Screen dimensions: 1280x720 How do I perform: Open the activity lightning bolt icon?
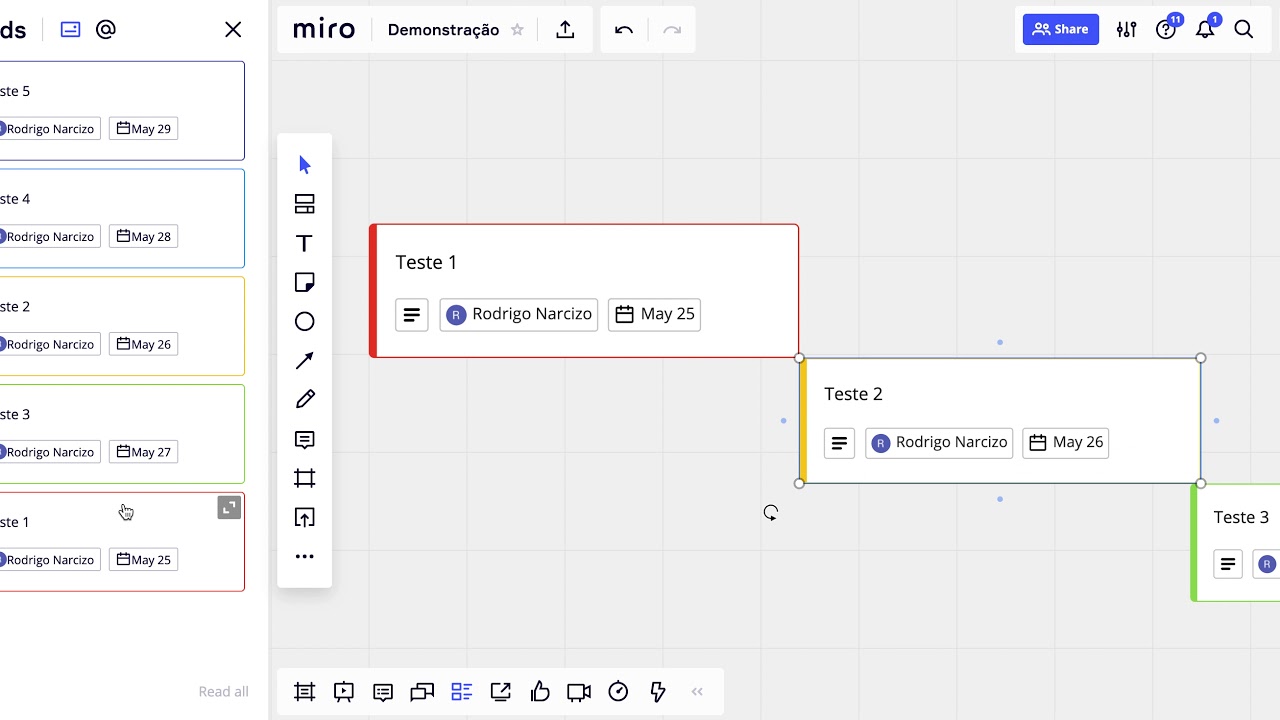click(x=658, y=691)
